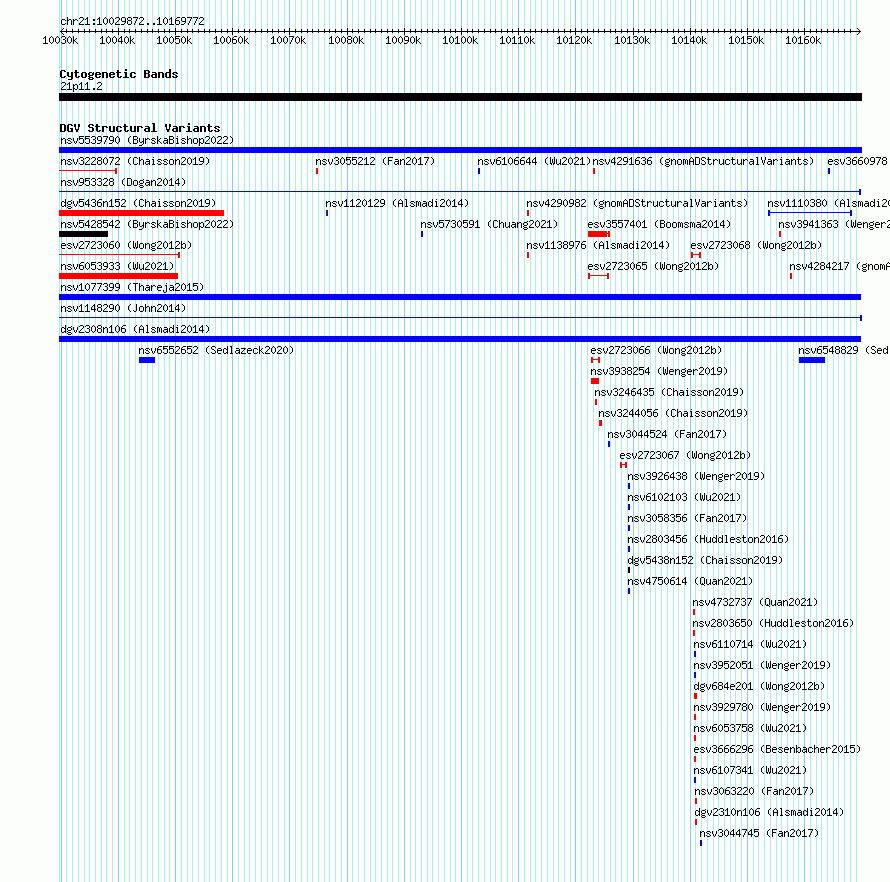Open nsv2803650 (Huddleston2016) variant
Viewport: 890px width, 882px height.
773,623
